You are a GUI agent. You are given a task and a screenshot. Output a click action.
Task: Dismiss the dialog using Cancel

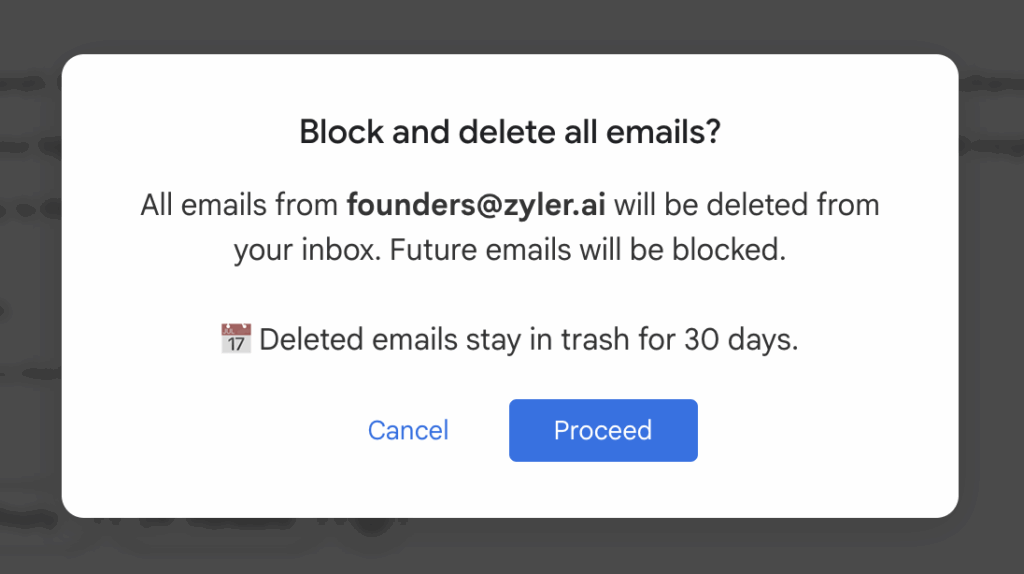click(408, 430)
